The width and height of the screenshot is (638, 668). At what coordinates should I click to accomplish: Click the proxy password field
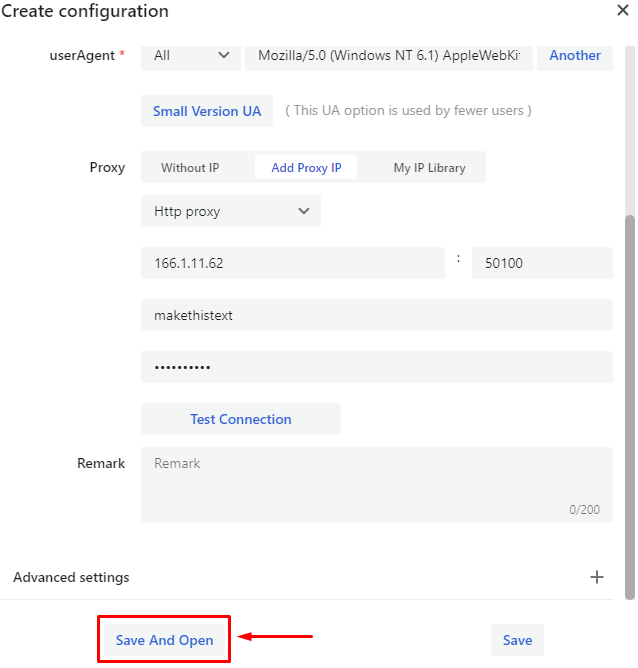click(376, 367)
